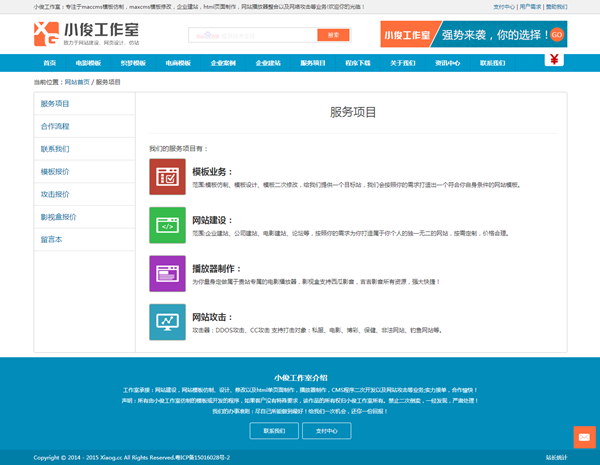Viewport: 600px width, 465px height.
Task: Click the 服务项目 page title
Action: pyautogui.click(x=353, y=112)
